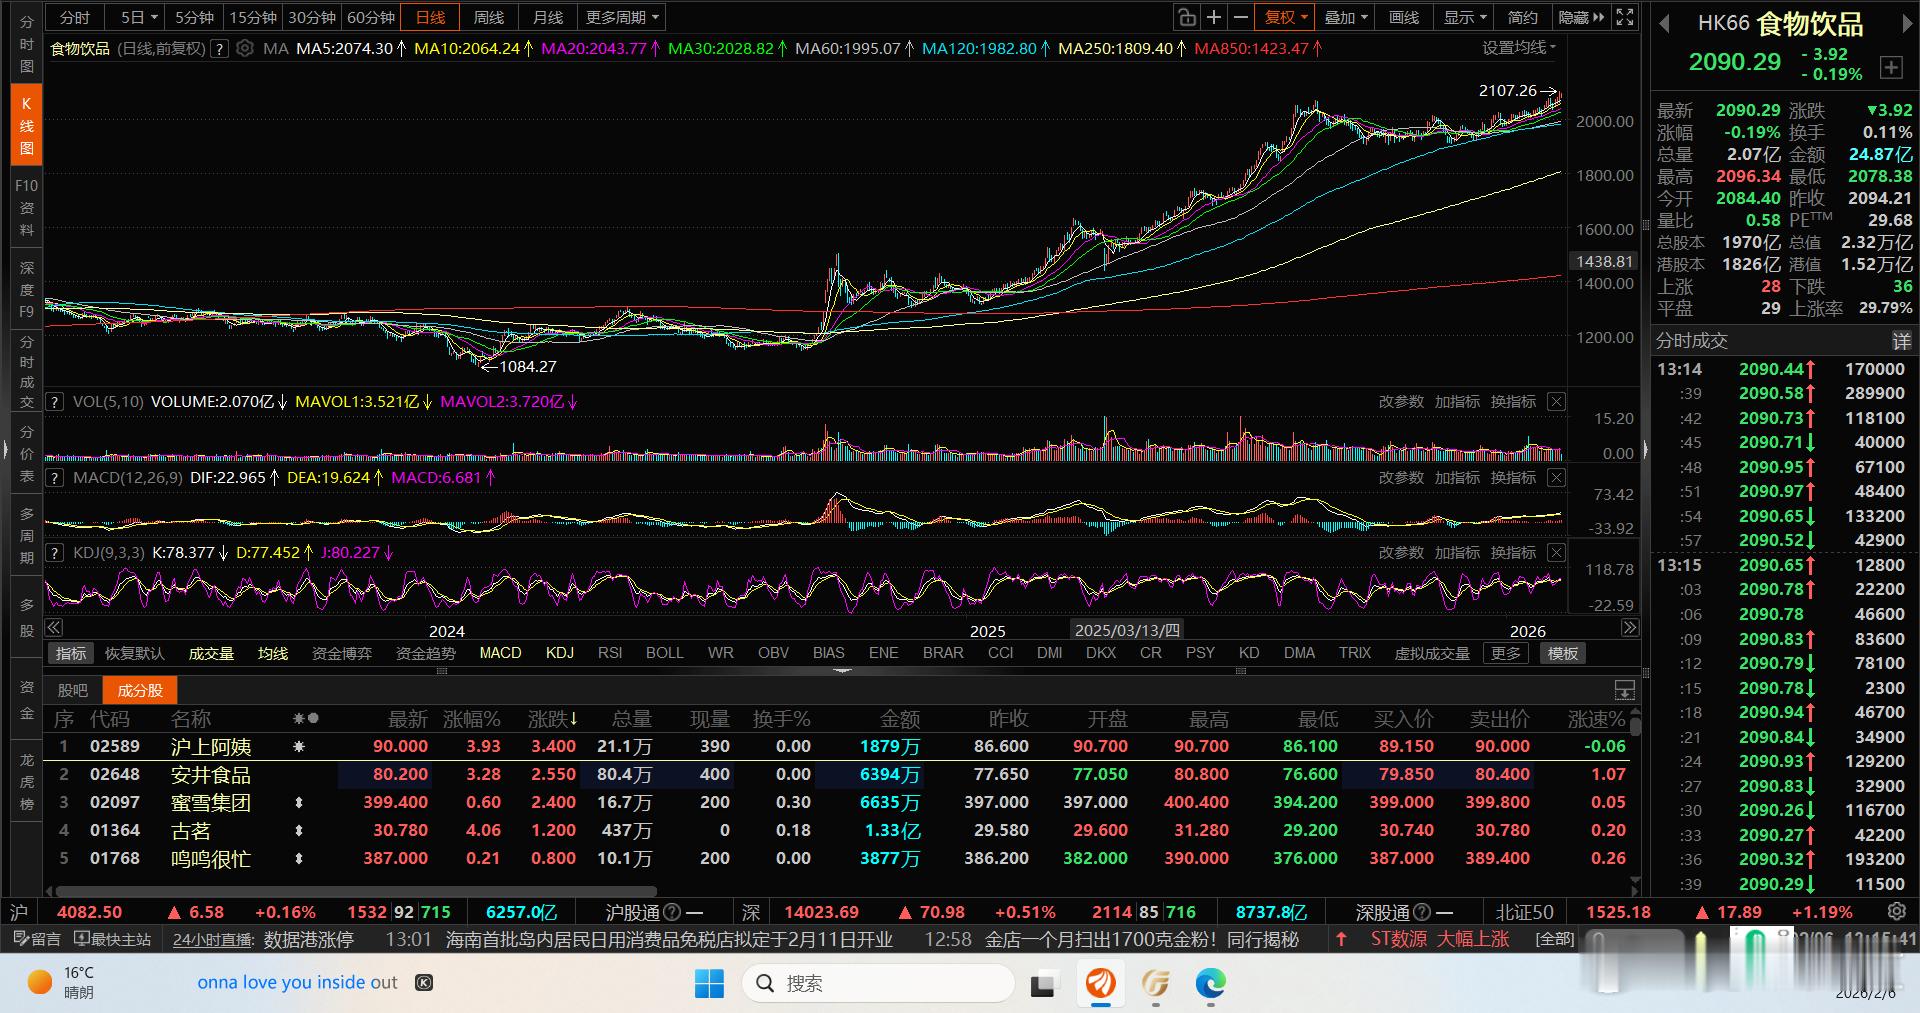Go to next sector using right arrow
The height and width of the screenshot is (1013, 1920).
point(1907,23)
